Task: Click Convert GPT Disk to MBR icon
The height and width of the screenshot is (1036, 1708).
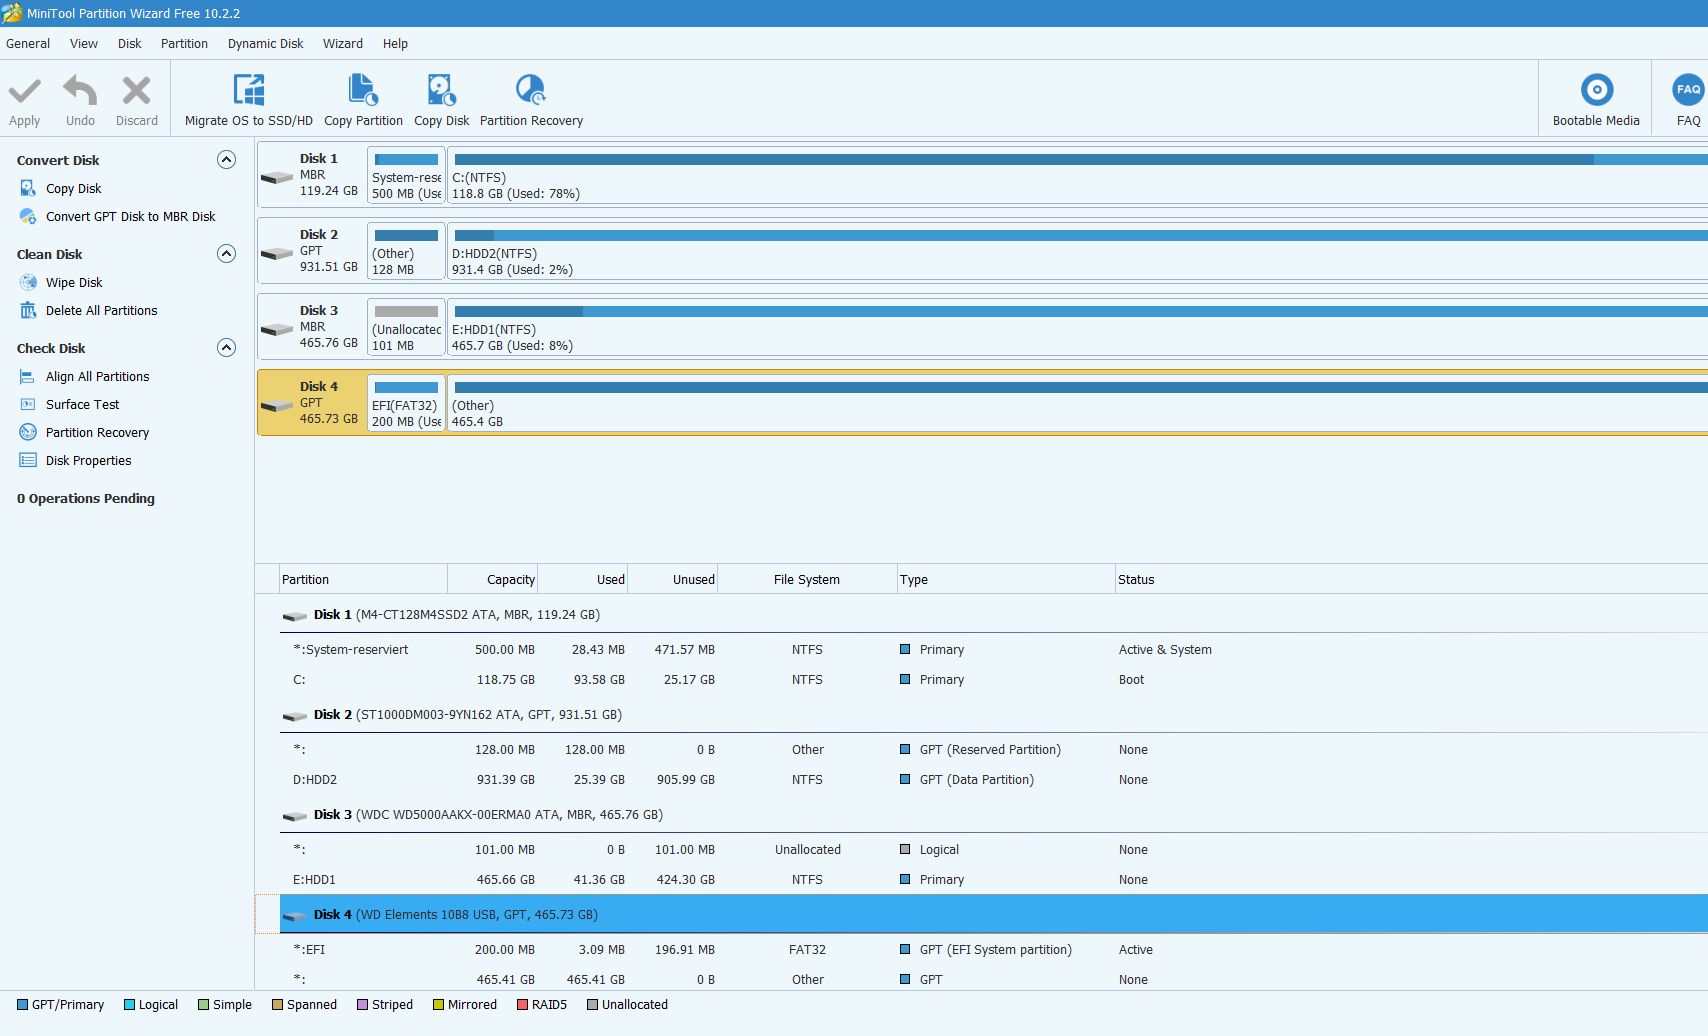Action: 28,216
